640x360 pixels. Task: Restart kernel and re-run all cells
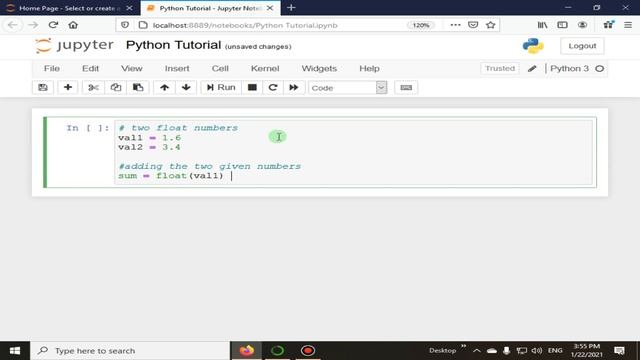click(x=293, y=87)
